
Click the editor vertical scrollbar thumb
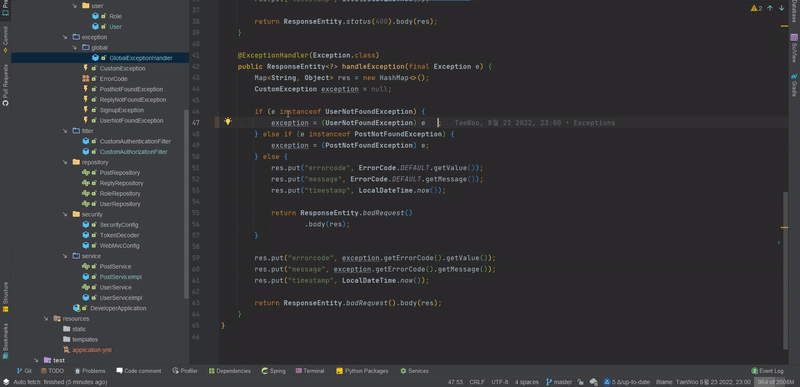click(786, 270)
